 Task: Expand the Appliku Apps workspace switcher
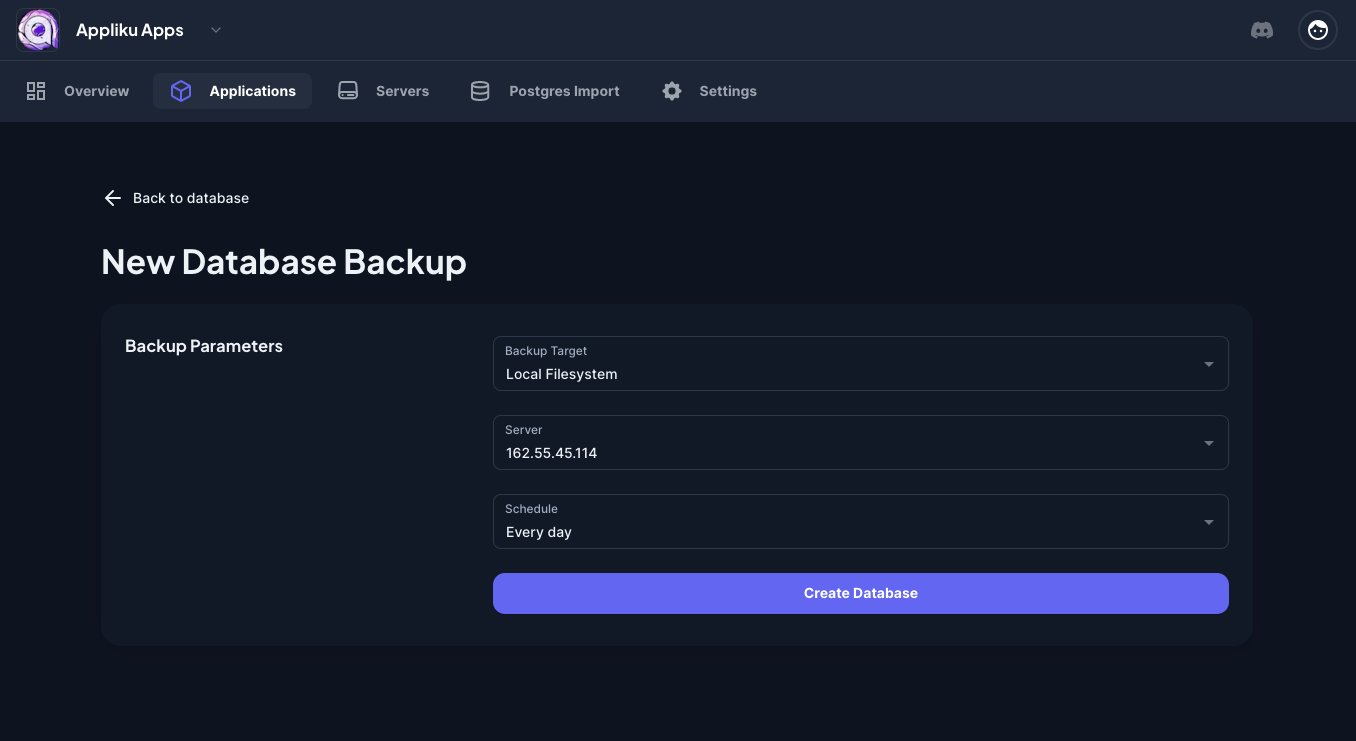(216, 30)
